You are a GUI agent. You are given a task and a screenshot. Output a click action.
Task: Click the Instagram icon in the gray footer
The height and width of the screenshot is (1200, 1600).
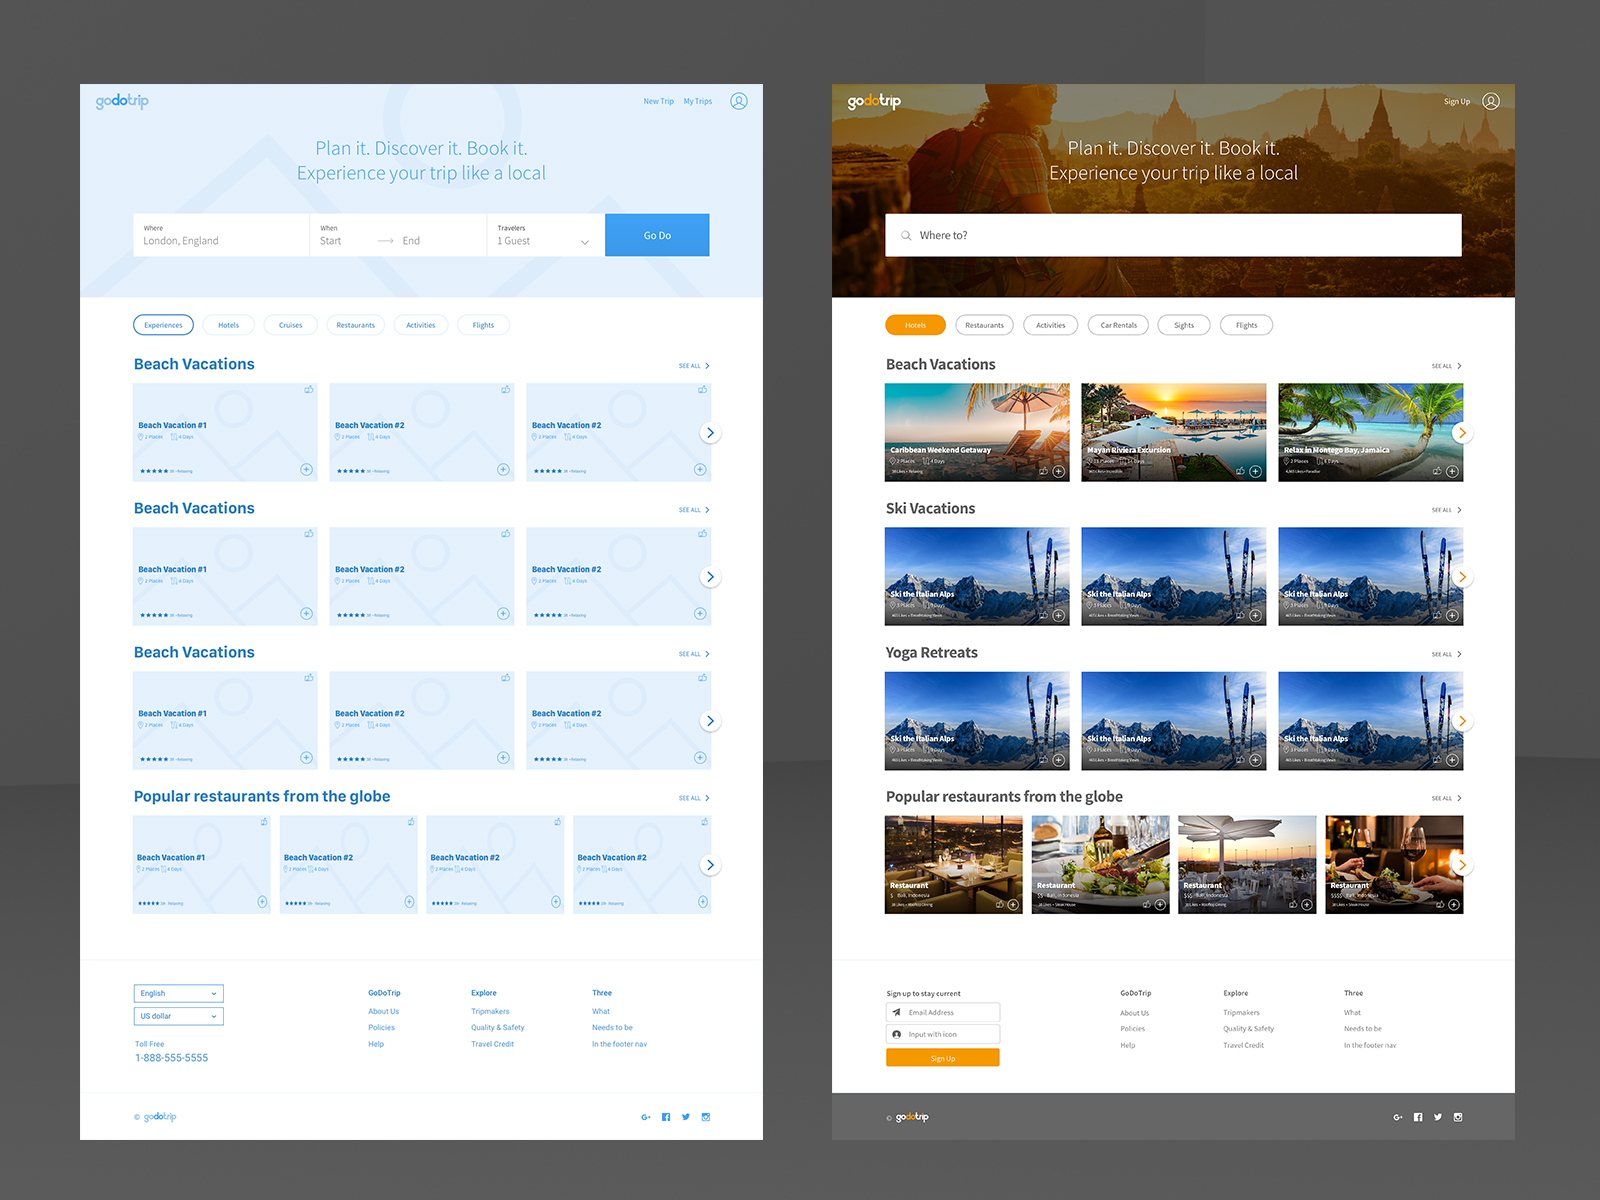[1458, 1117]
